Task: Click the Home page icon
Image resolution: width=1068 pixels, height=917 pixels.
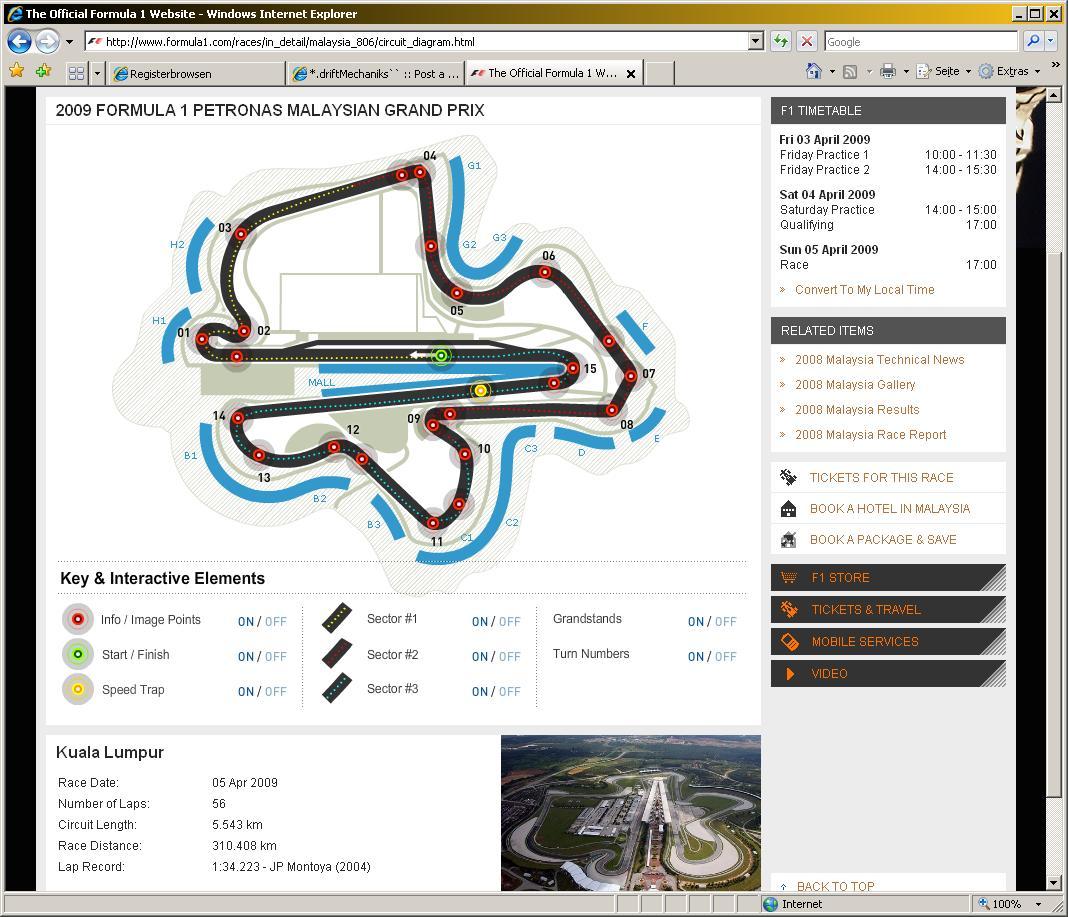Action: click(813, 71)
